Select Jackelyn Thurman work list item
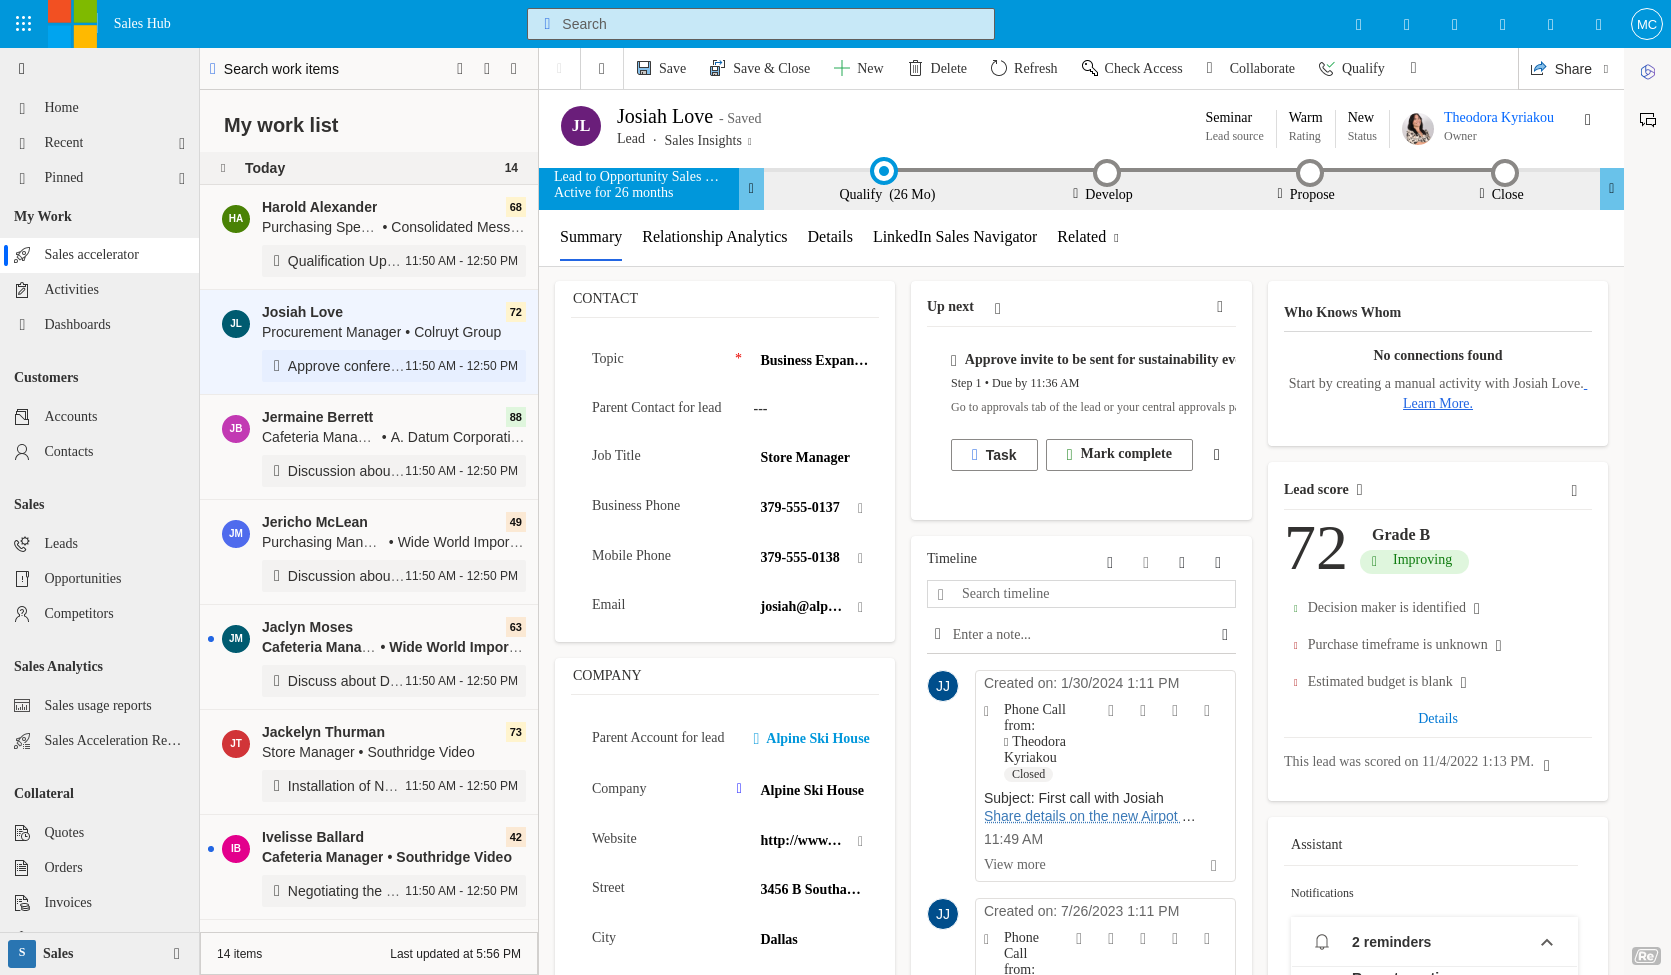Screen dimensions: 1671x975 tap(369, 762)
